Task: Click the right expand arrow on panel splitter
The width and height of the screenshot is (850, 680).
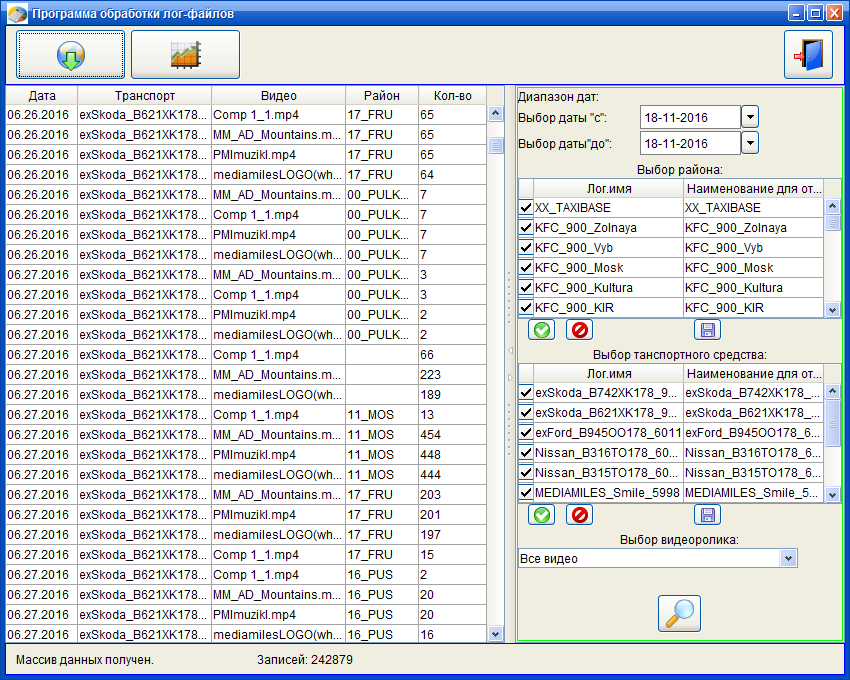Action: point(510,377)
